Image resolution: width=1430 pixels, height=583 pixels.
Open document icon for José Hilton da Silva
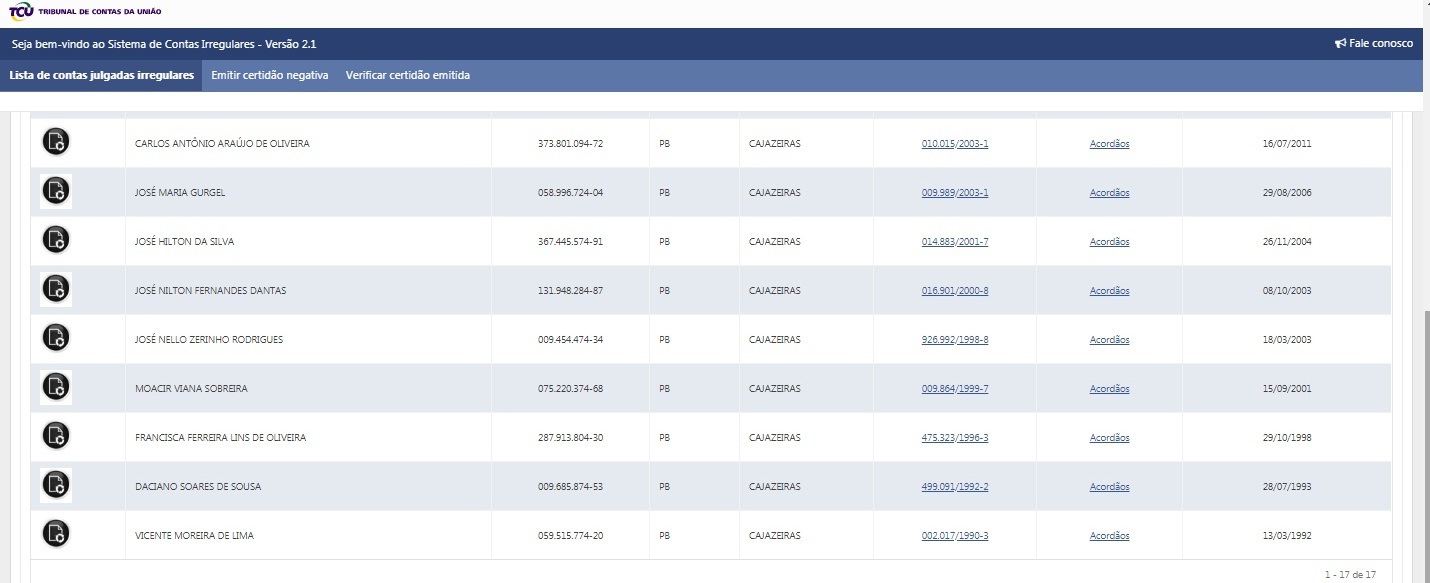coord(56,241)
